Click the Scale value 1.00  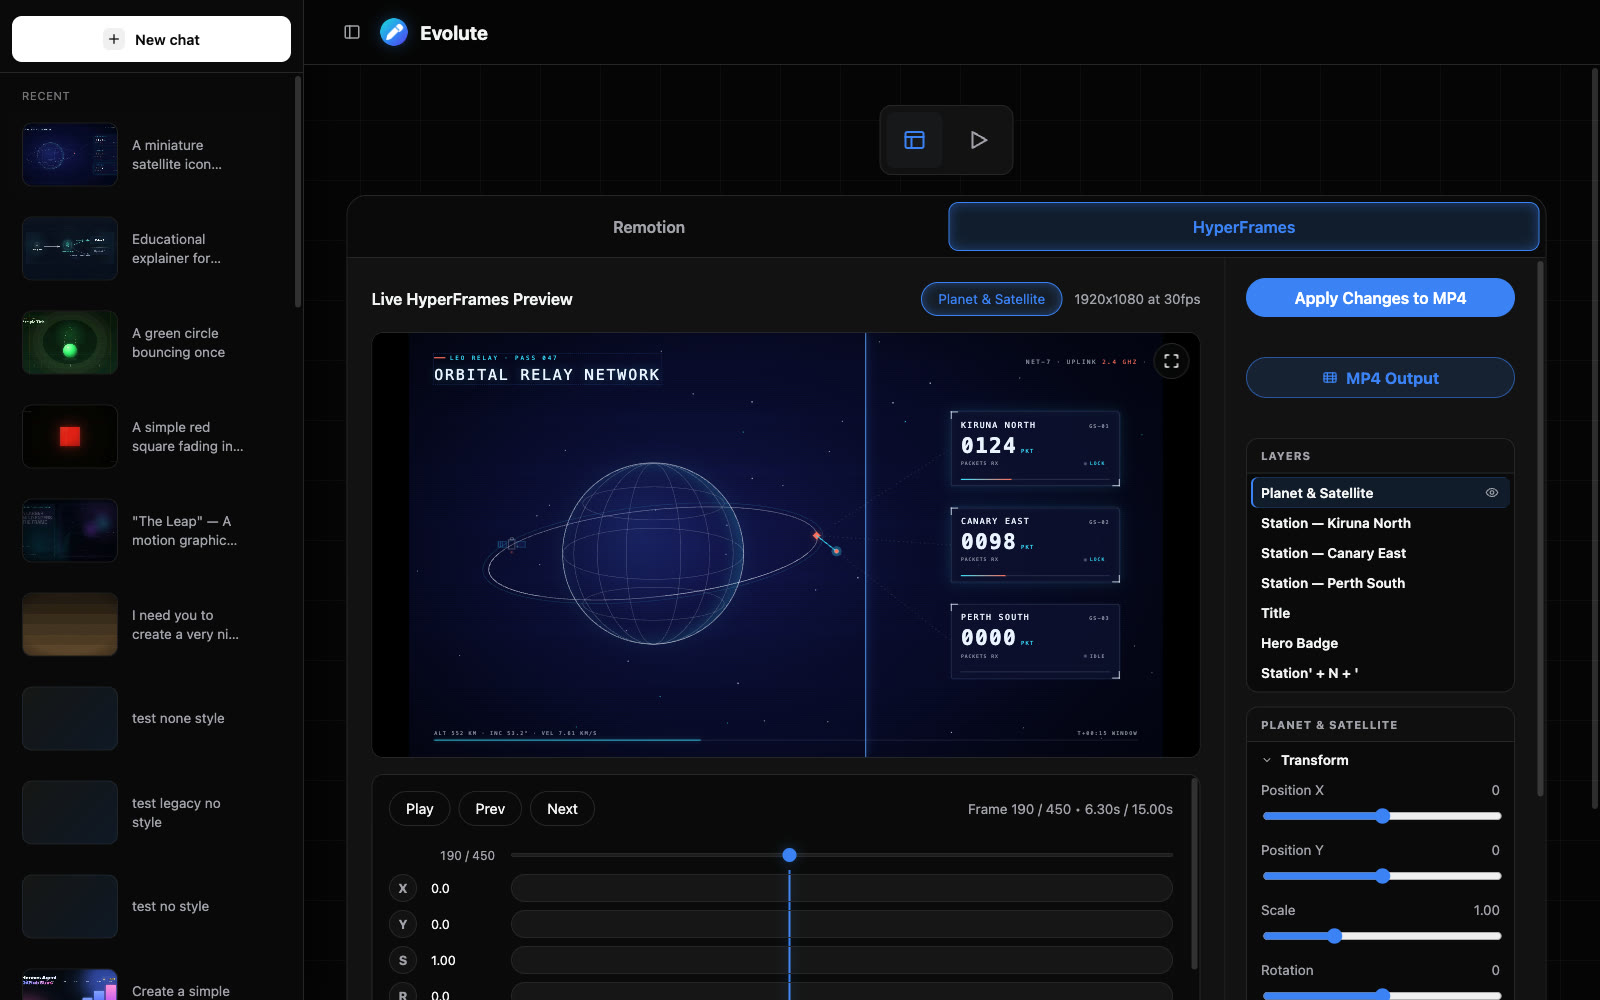click(1486, 910)
